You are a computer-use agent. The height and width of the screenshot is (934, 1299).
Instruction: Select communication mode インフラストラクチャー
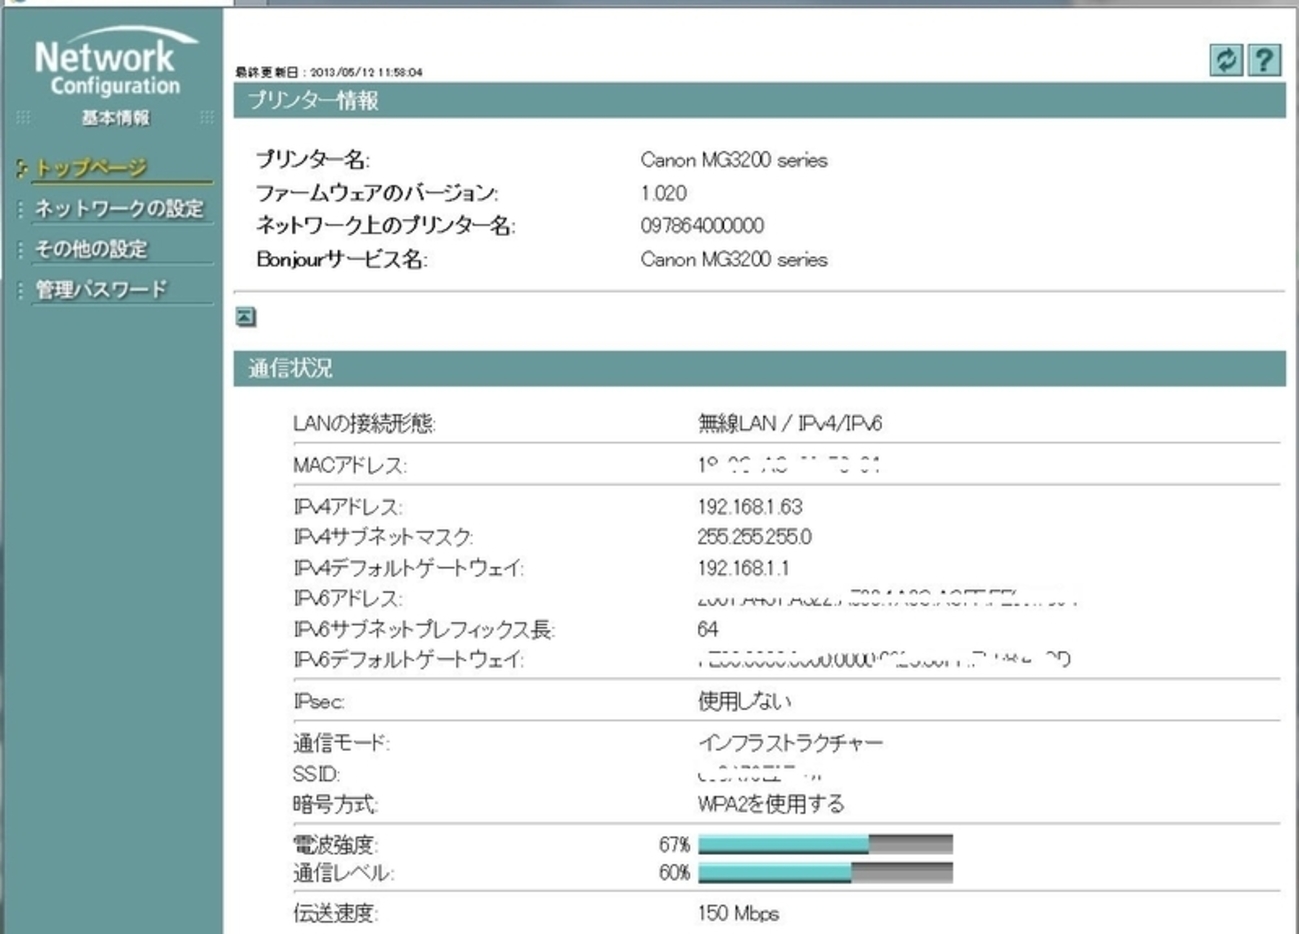point(791,743)
